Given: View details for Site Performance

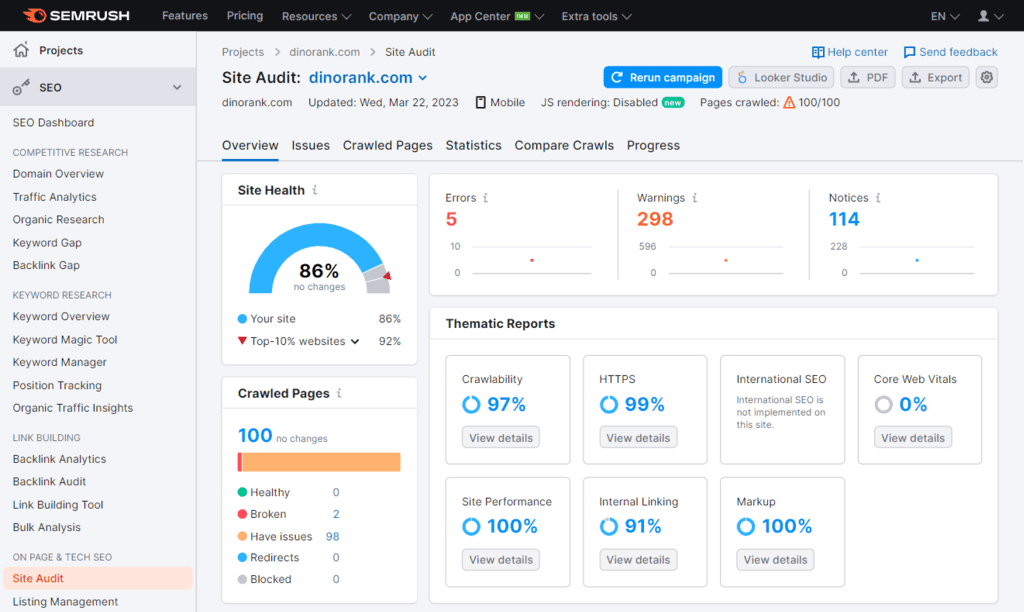Looking at the screenshot, I should point(501,560).
